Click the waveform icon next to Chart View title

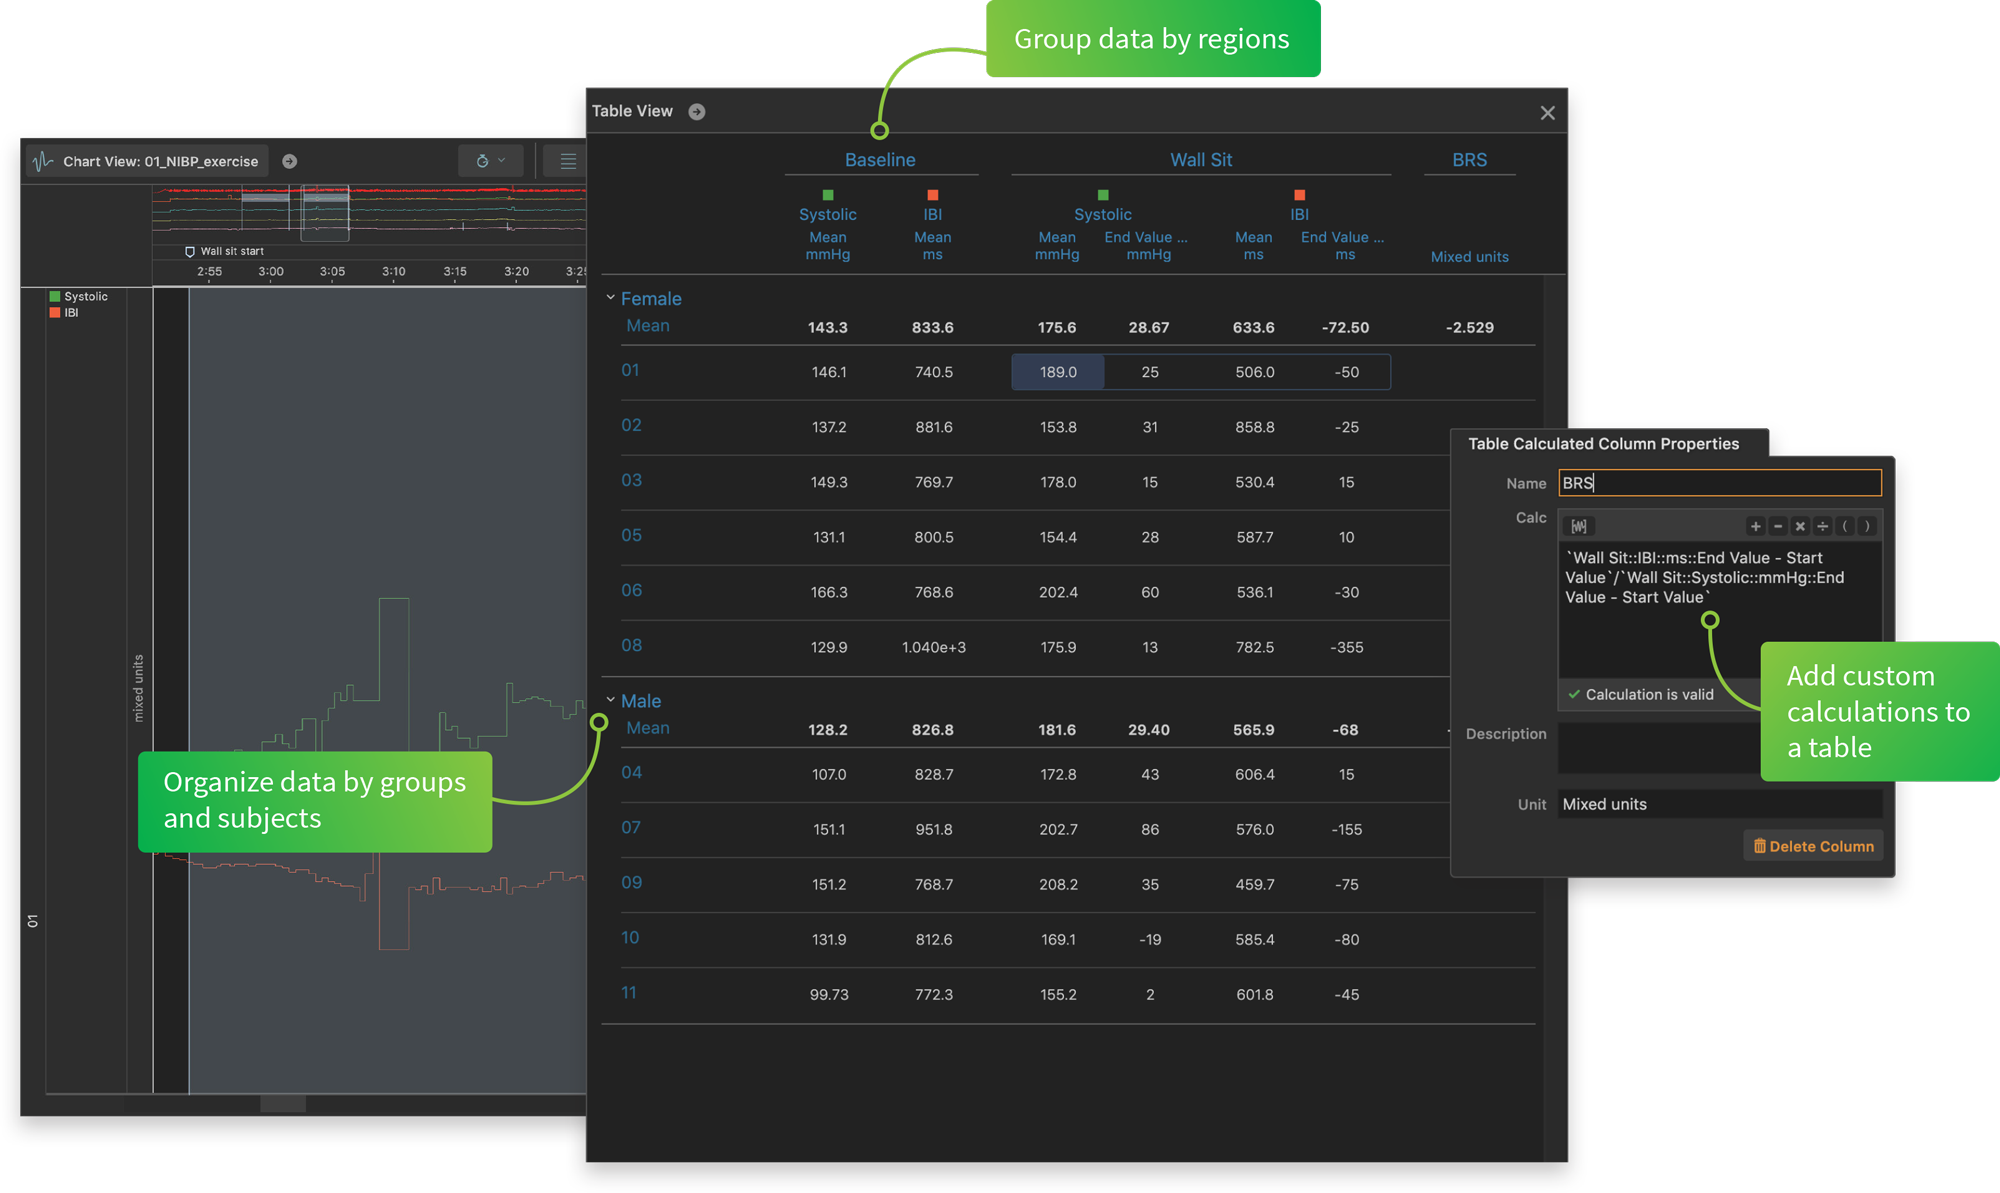click(41, 160)
